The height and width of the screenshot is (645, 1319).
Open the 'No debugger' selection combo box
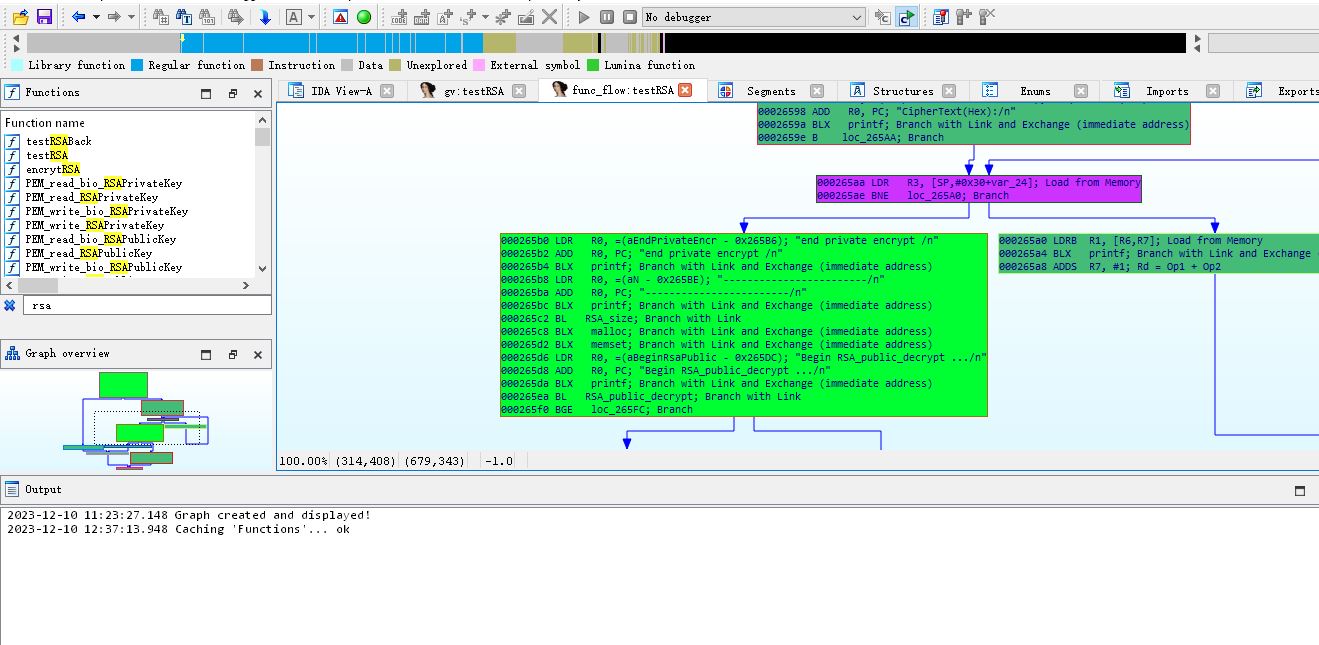tap(754, 17)
